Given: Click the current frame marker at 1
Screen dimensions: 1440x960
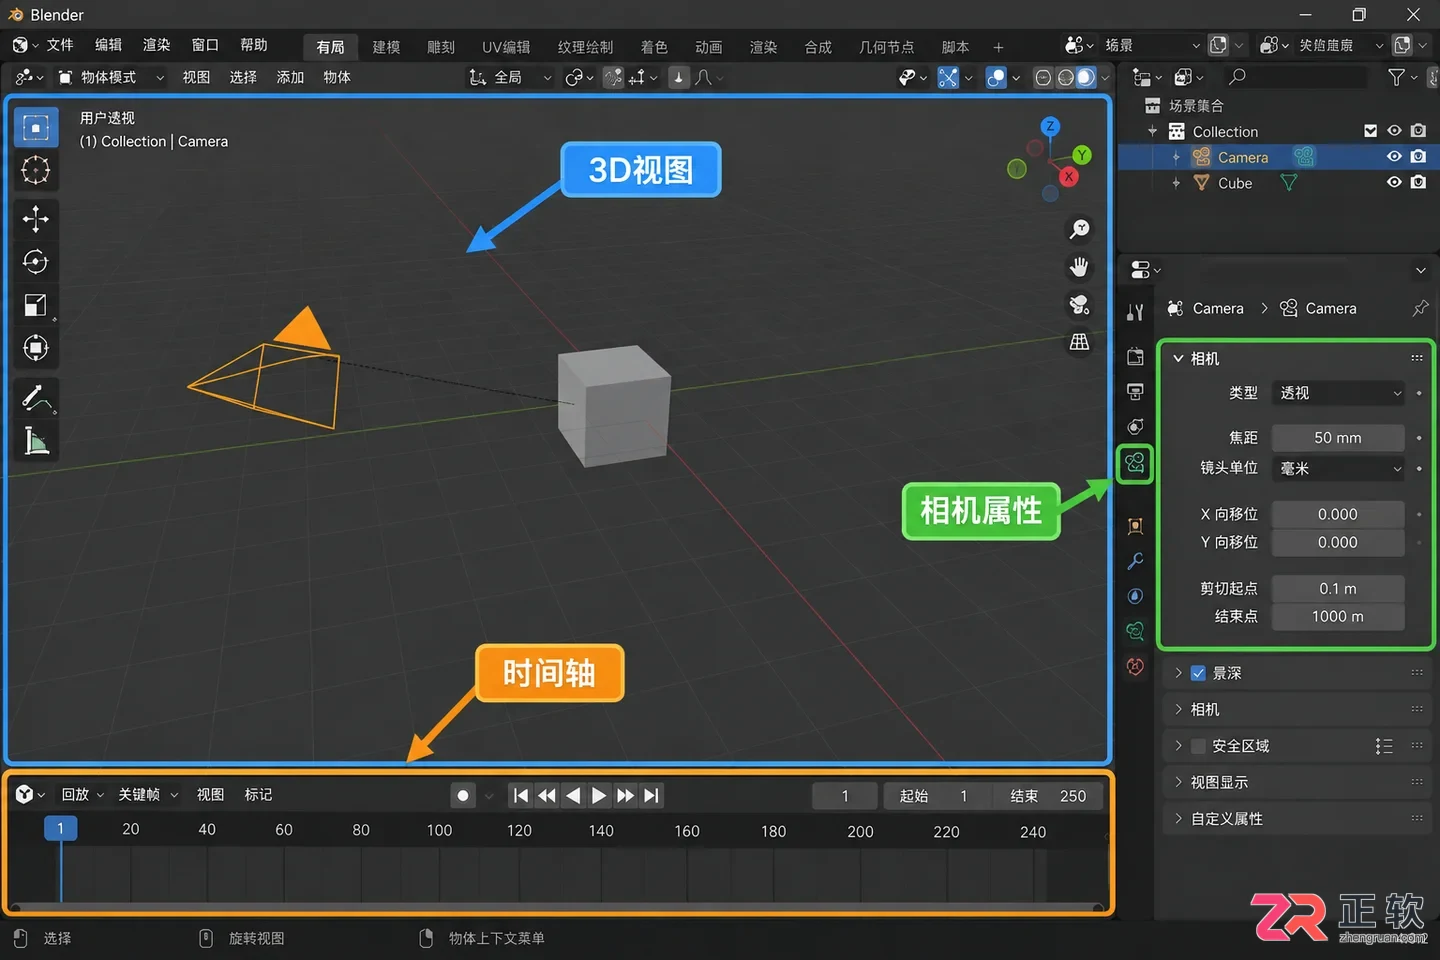Looking at the screenshot, I should [60, 829].
